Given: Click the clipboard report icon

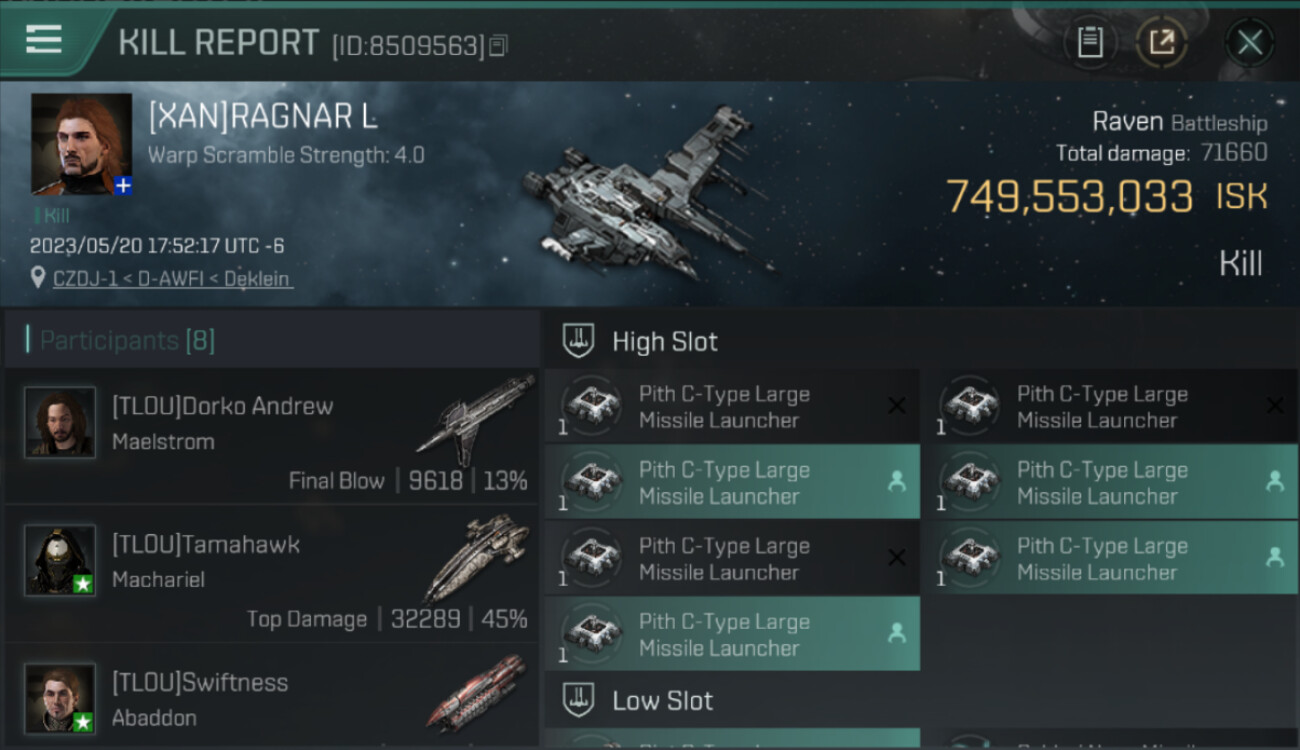Looking at the screenshot, I should [x=1090, y=42].
